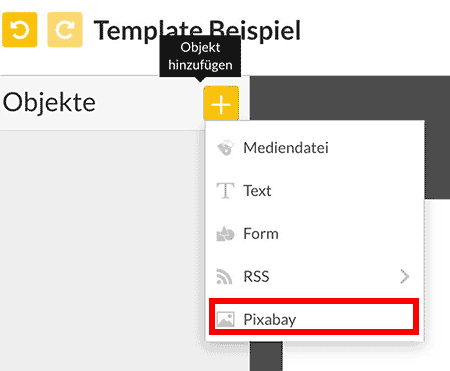Click the Objekt hinzufügen tooltip
This screenshot has width=450, height=371.
(x=200, y=56)
